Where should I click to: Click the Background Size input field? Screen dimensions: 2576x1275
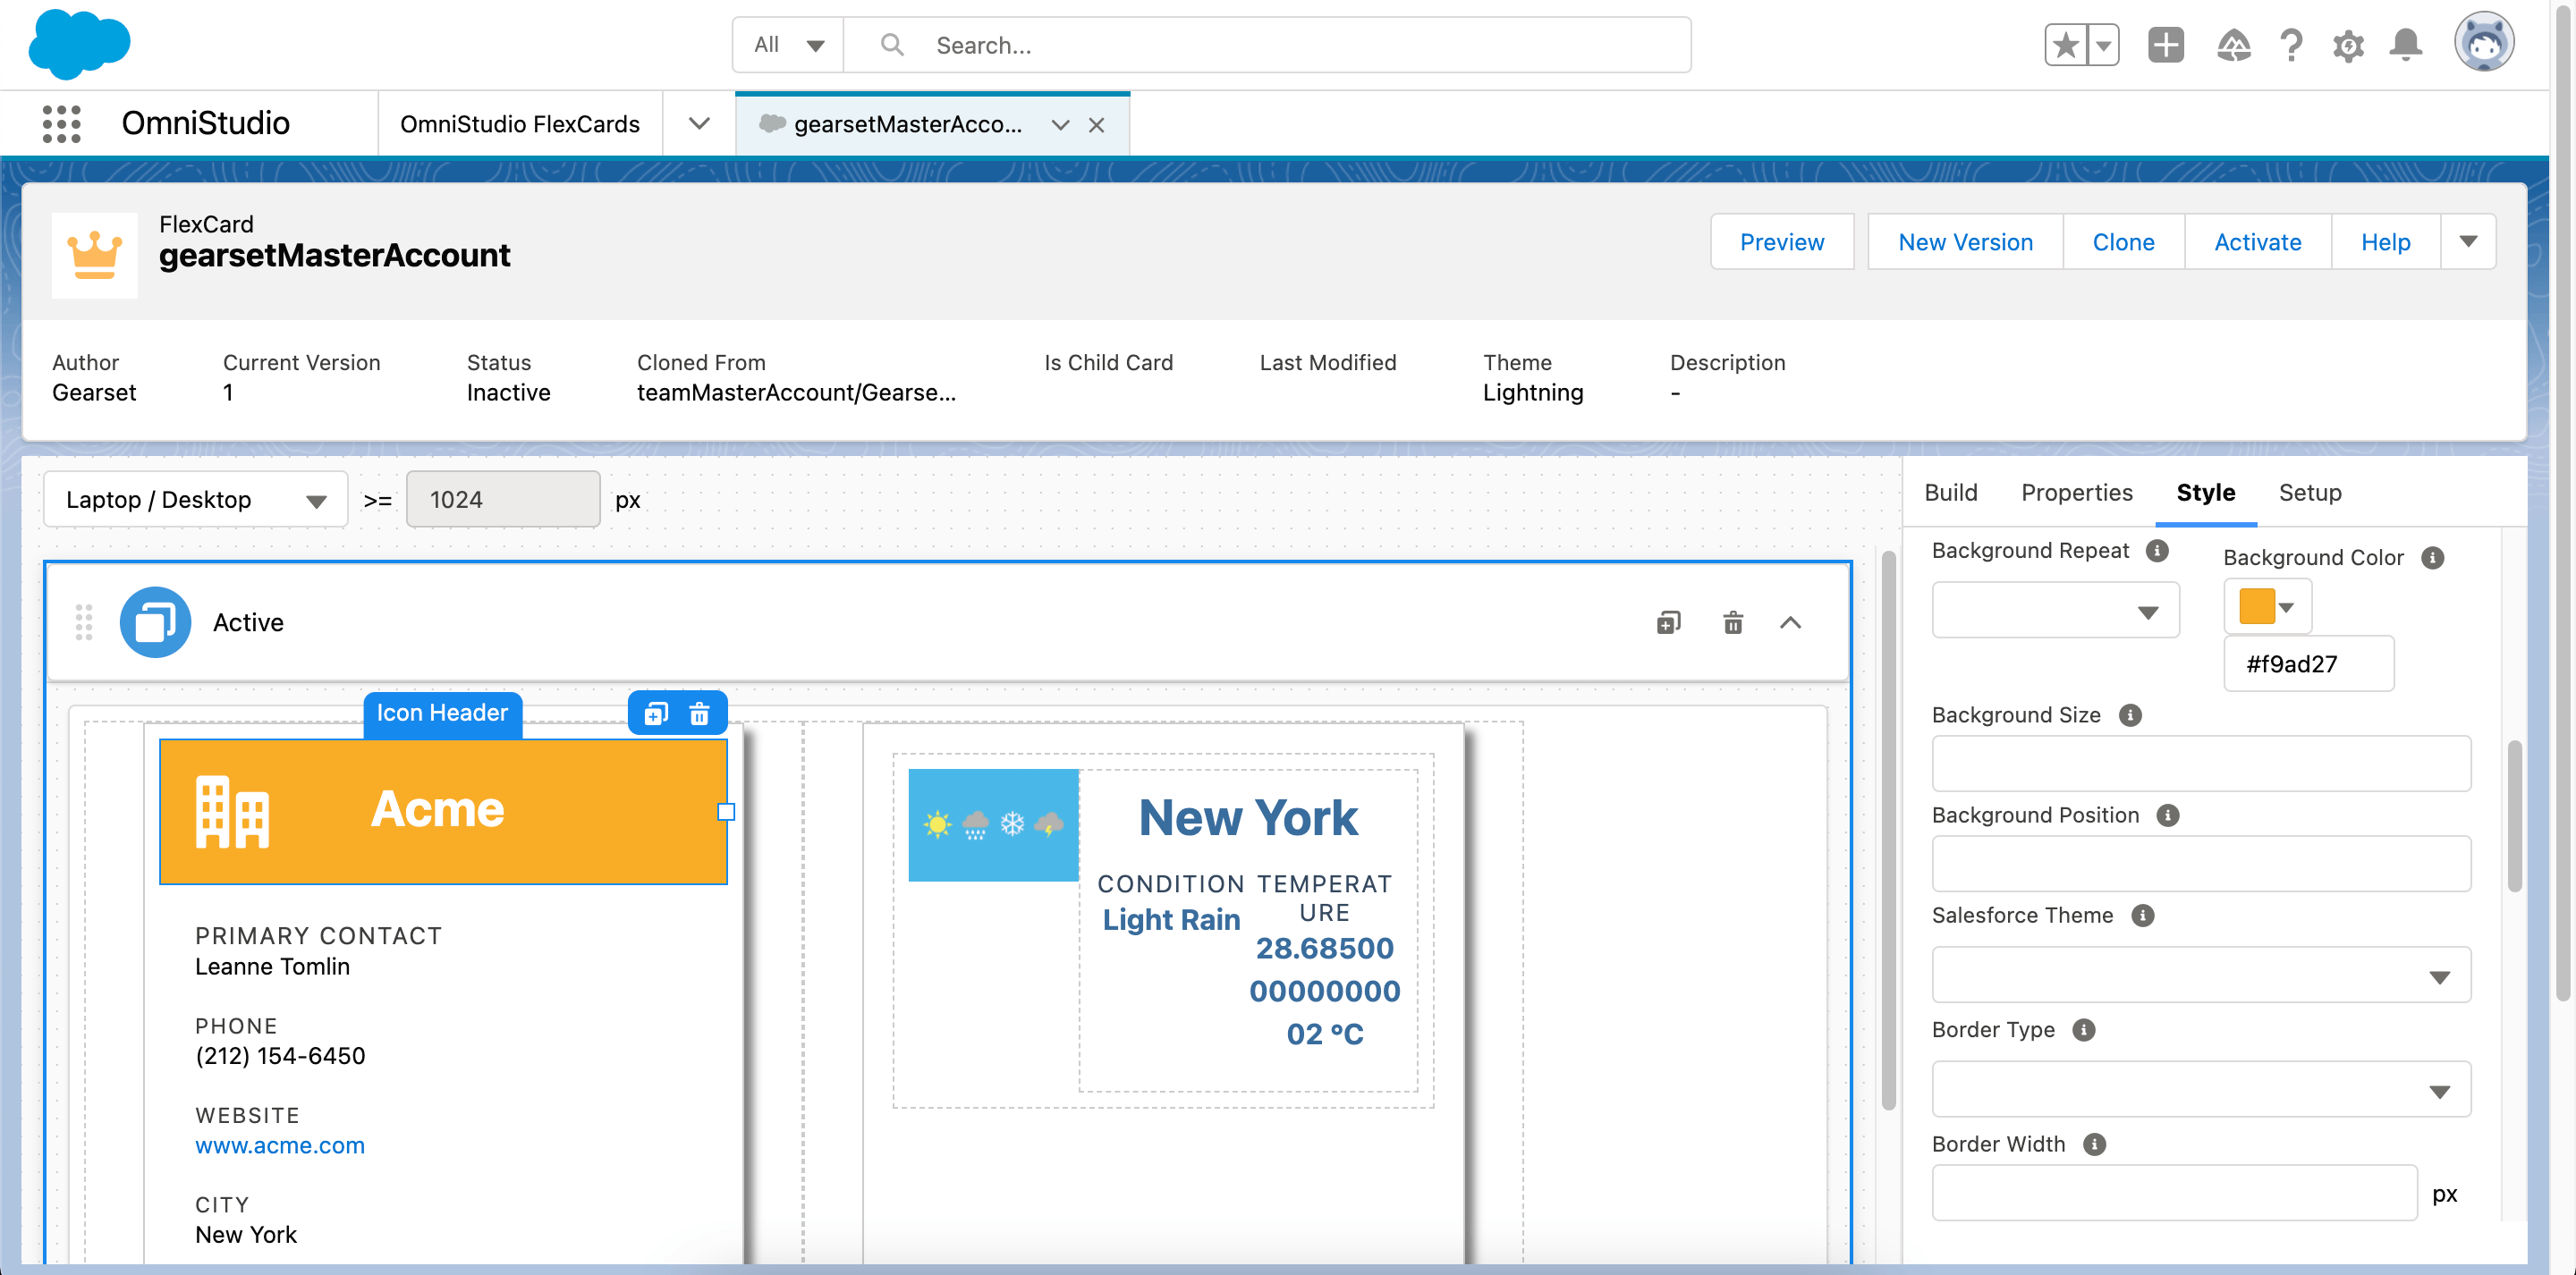pyautogui.click(x=2200, y=764)
